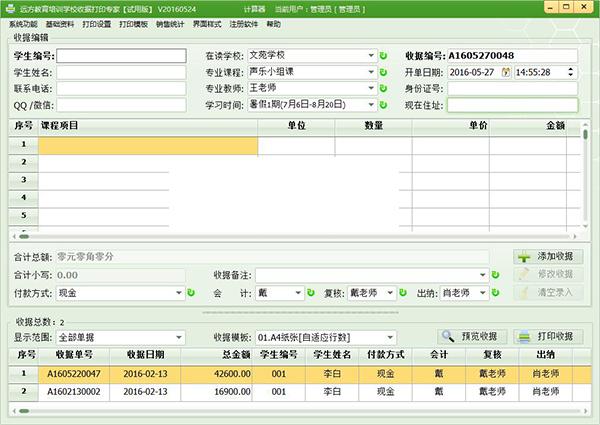Click the 课程项目 column header
Image resolution: width=600 pixels, height=425 pixels.
[x=148, y=126]
